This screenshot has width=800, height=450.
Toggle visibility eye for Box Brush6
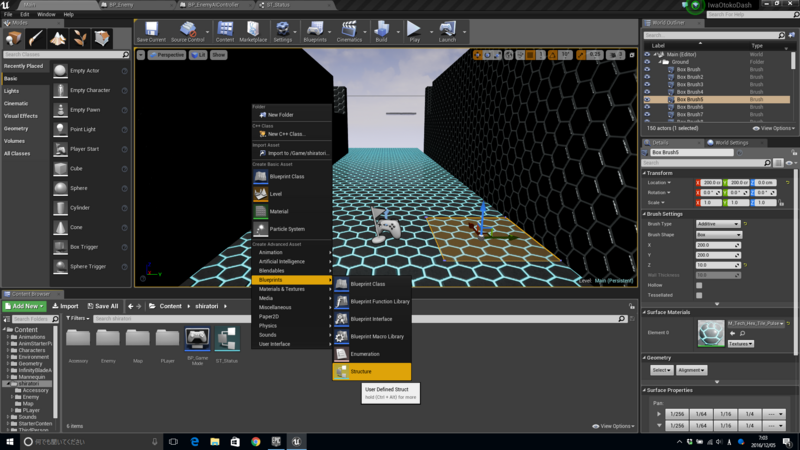647,107
